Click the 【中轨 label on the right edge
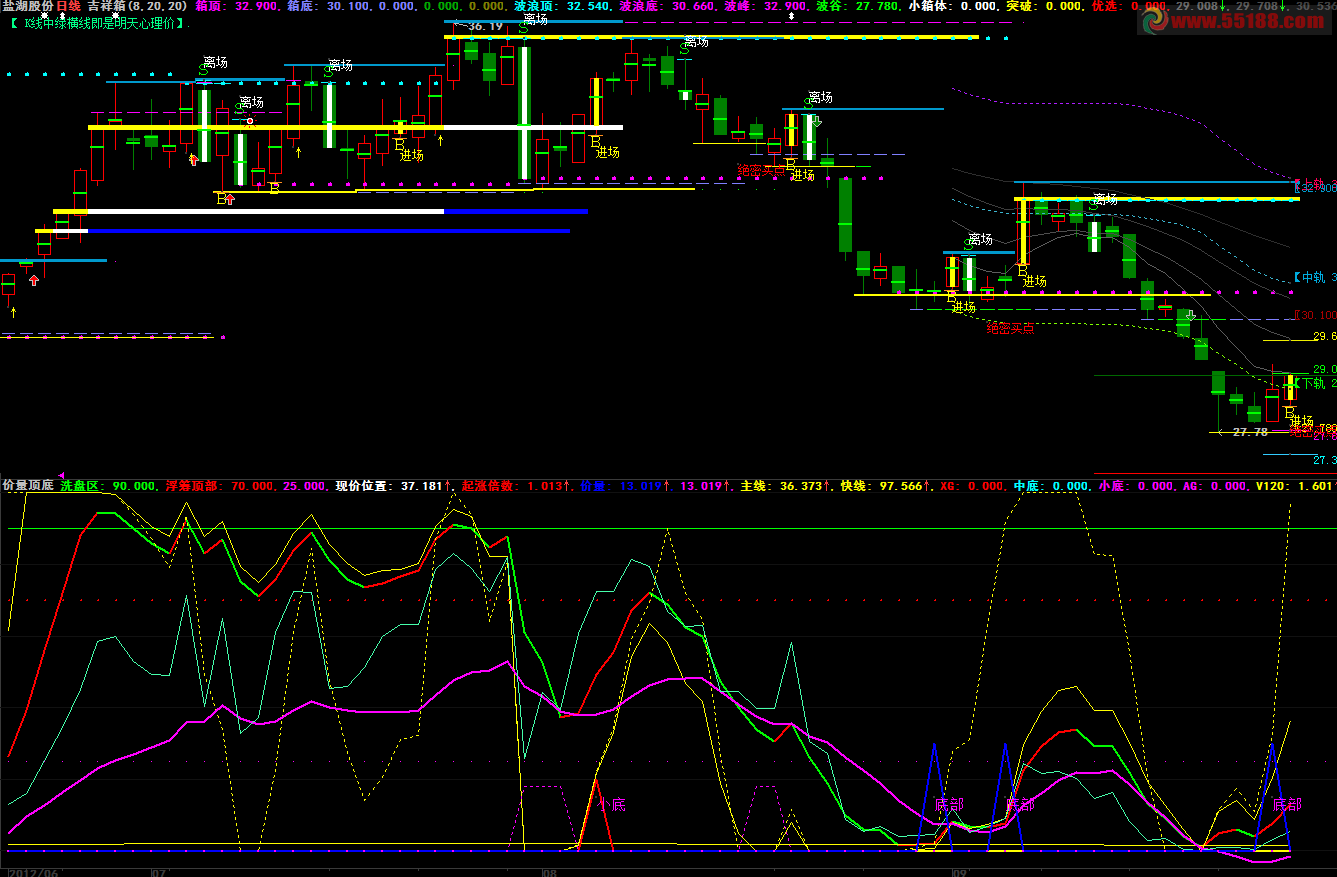 tap(1314, 277)
